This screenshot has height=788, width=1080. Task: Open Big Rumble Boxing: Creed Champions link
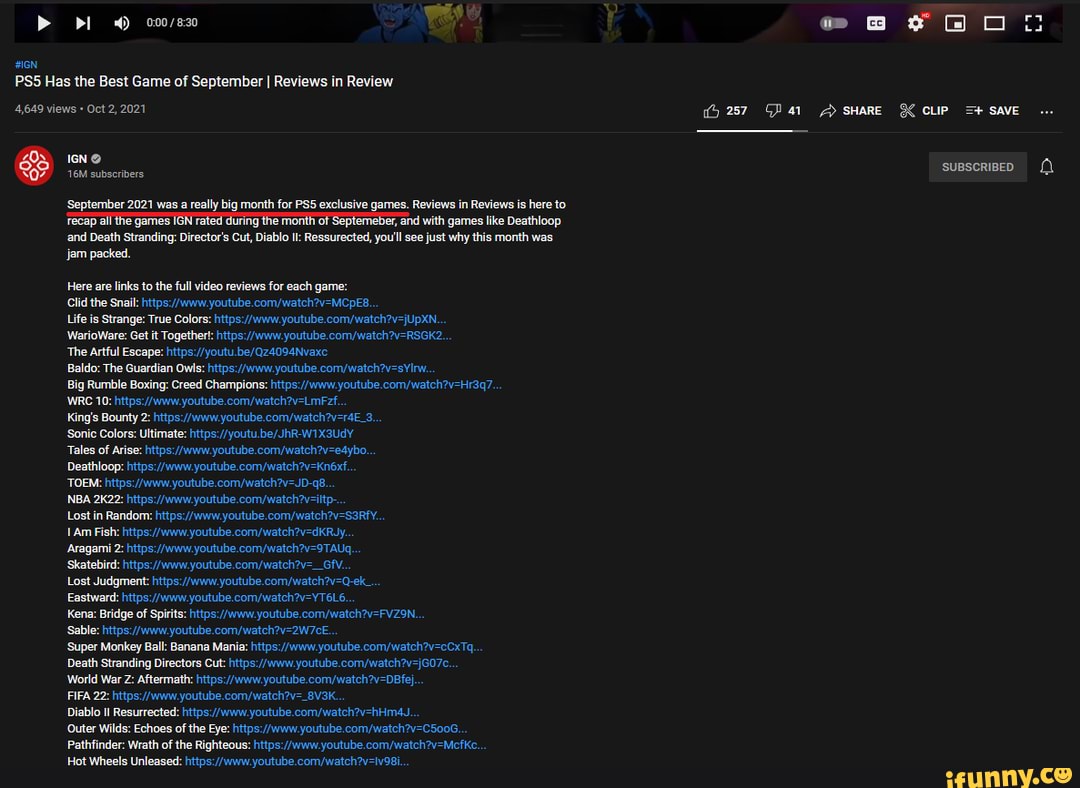pyautogui.click(x=386, y=384)
